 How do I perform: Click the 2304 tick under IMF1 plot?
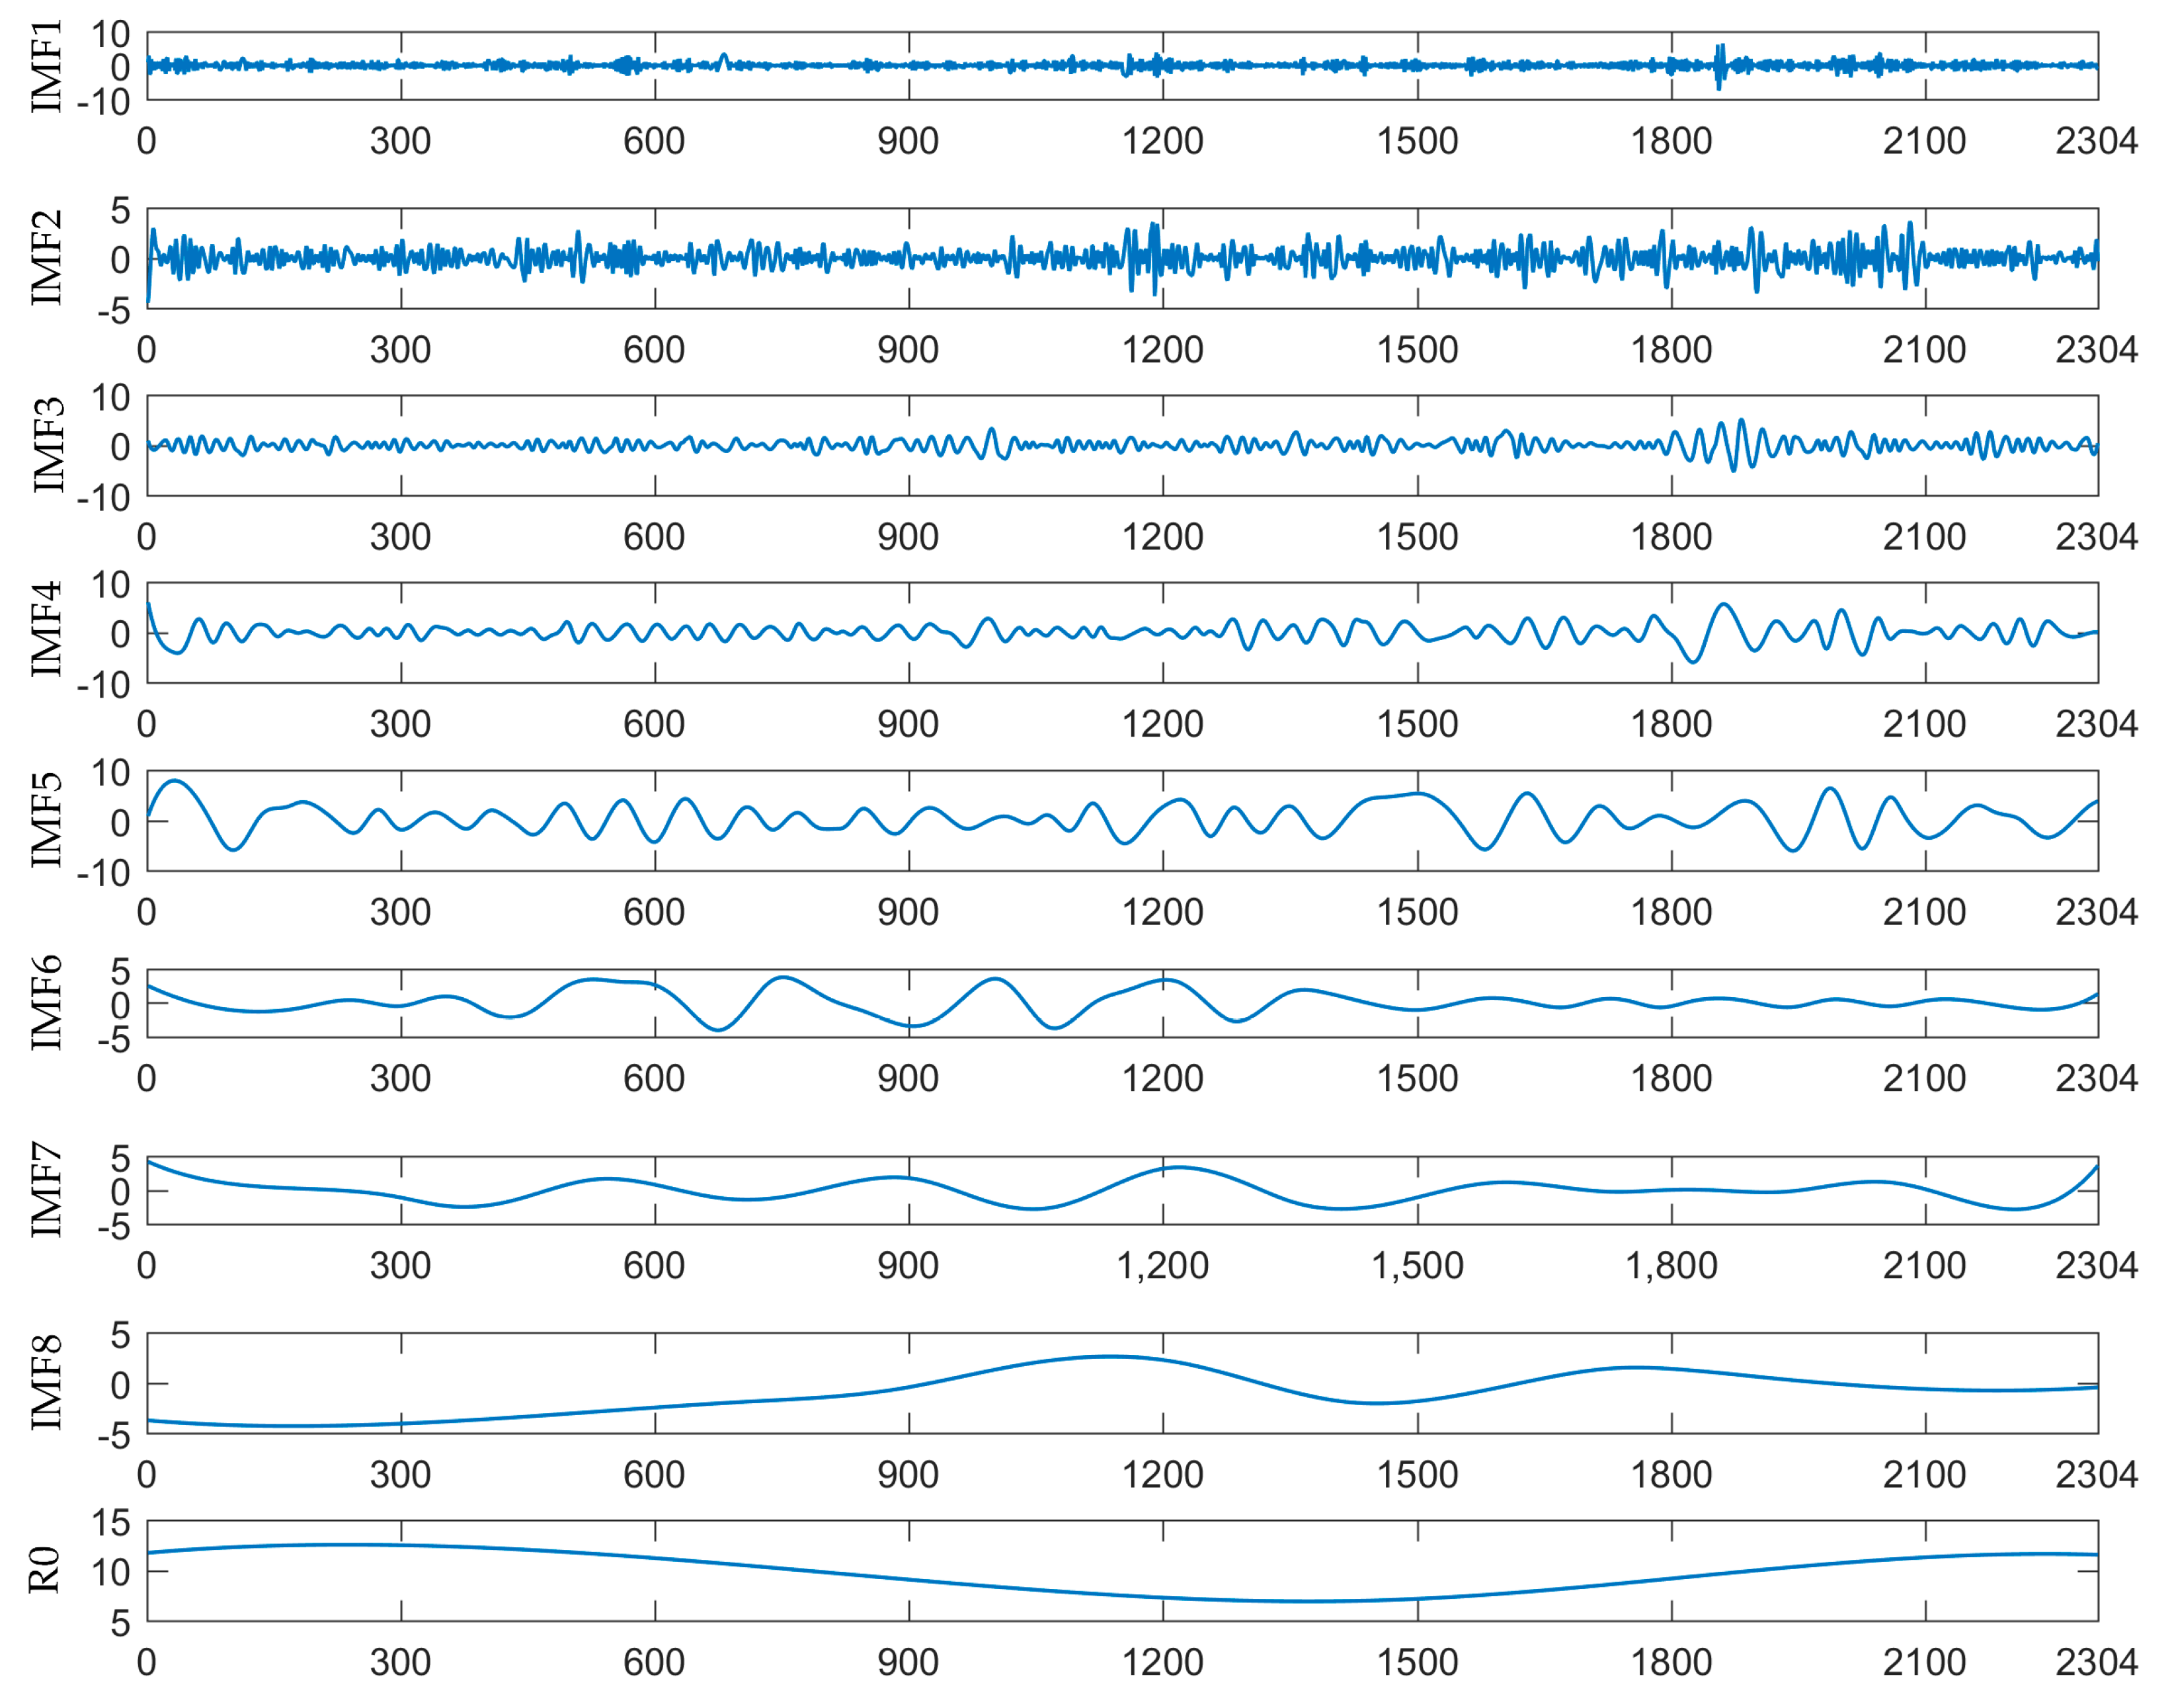pos(2096,141)
